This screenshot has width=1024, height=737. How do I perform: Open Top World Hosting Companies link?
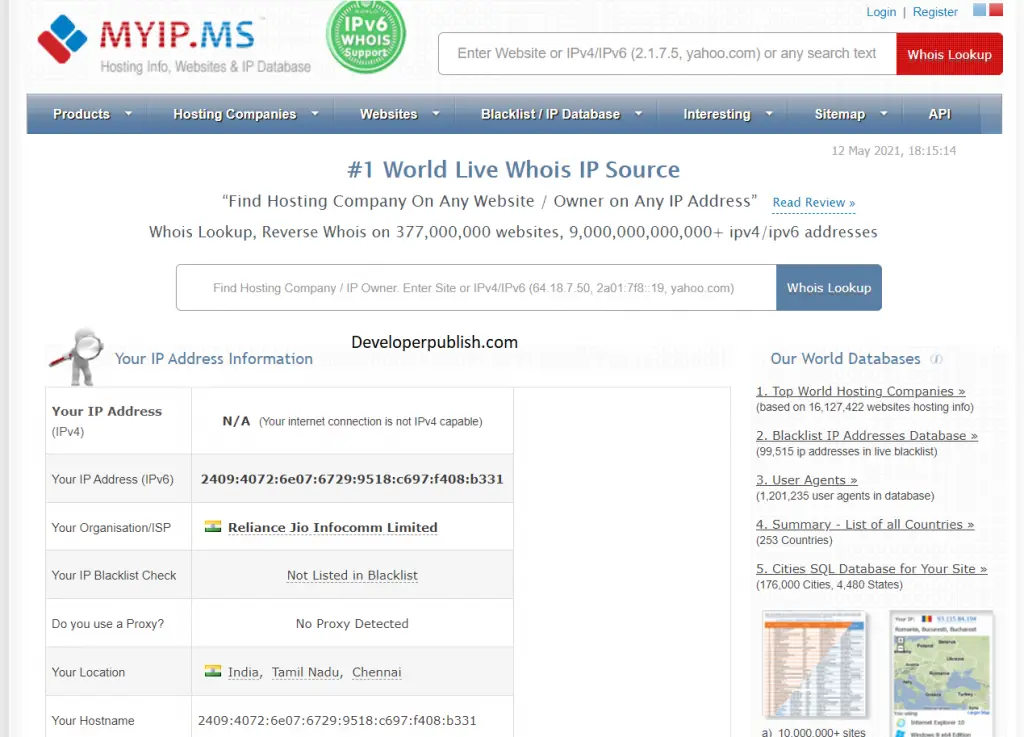860,391
